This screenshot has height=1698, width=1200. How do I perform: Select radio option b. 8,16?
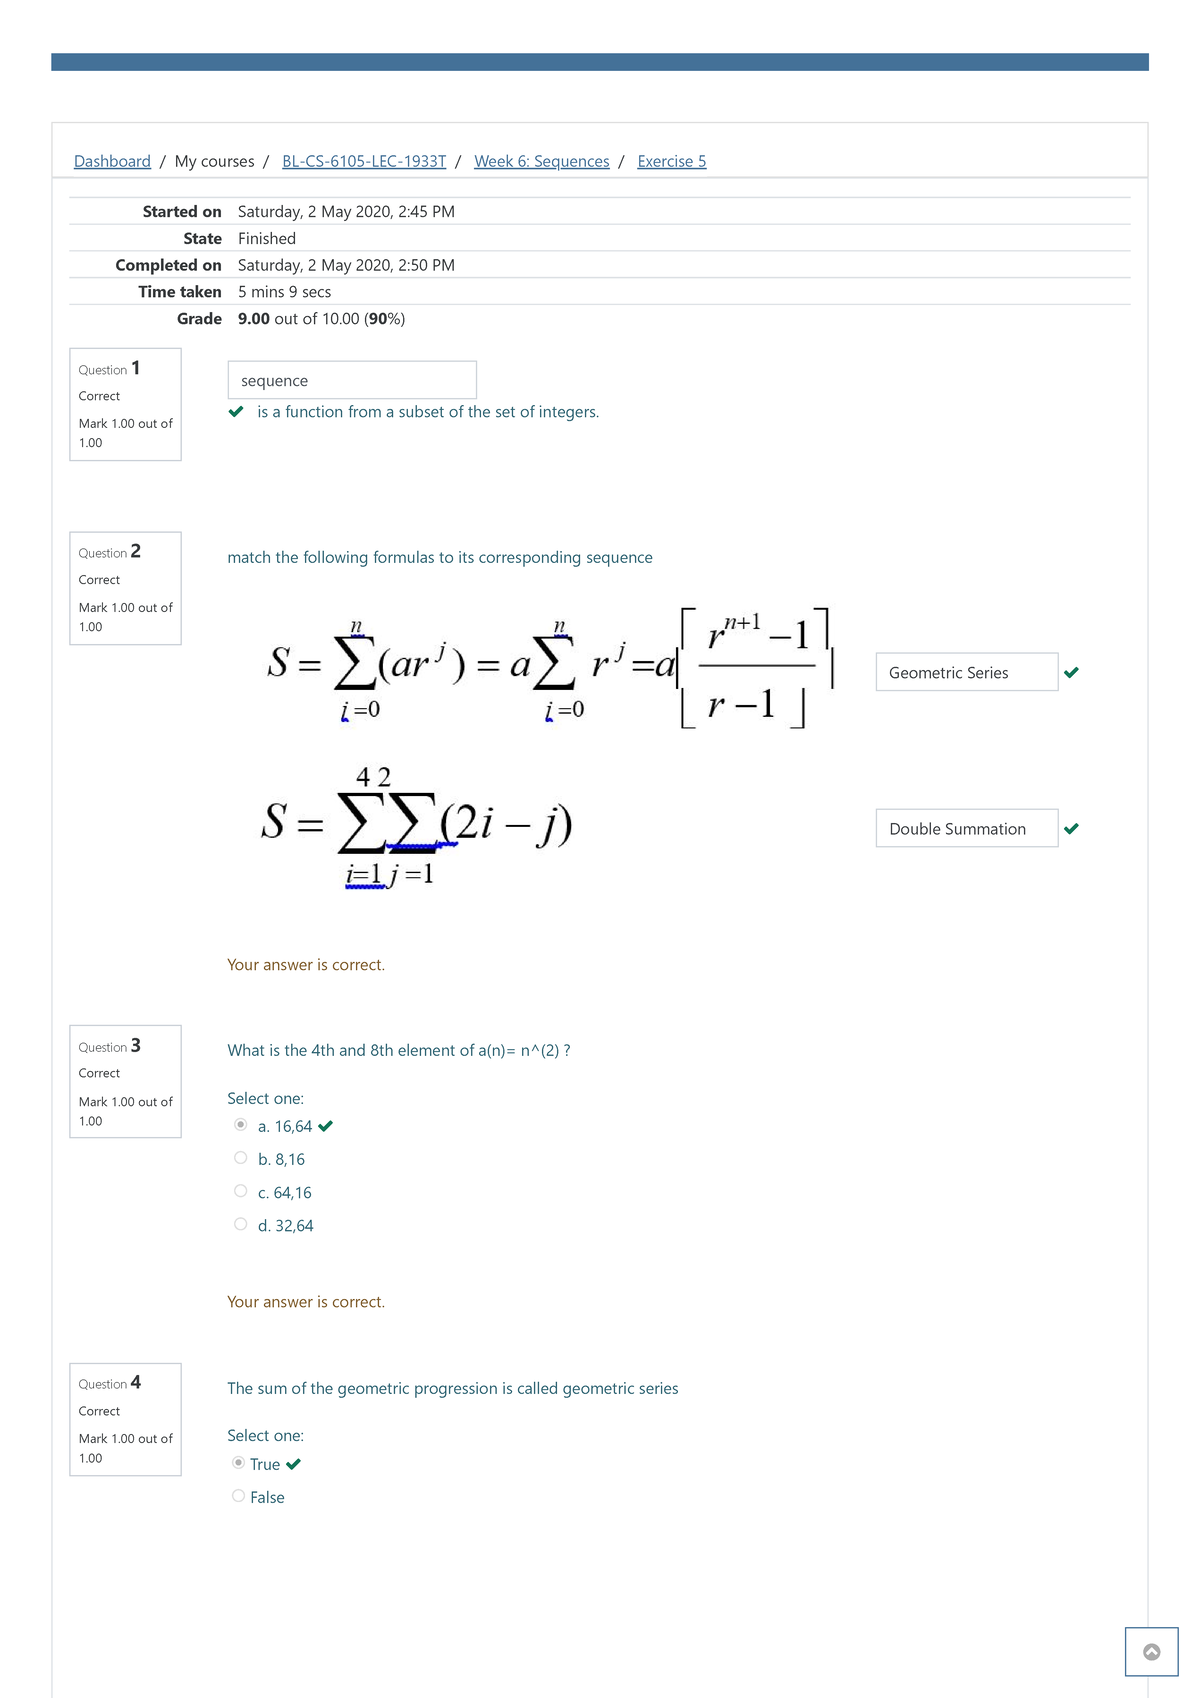pos(240,1158)
